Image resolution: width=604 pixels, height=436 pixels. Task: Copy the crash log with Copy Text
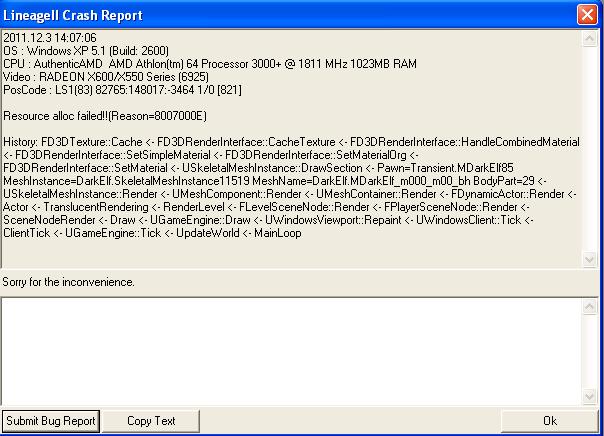[151, 421]
